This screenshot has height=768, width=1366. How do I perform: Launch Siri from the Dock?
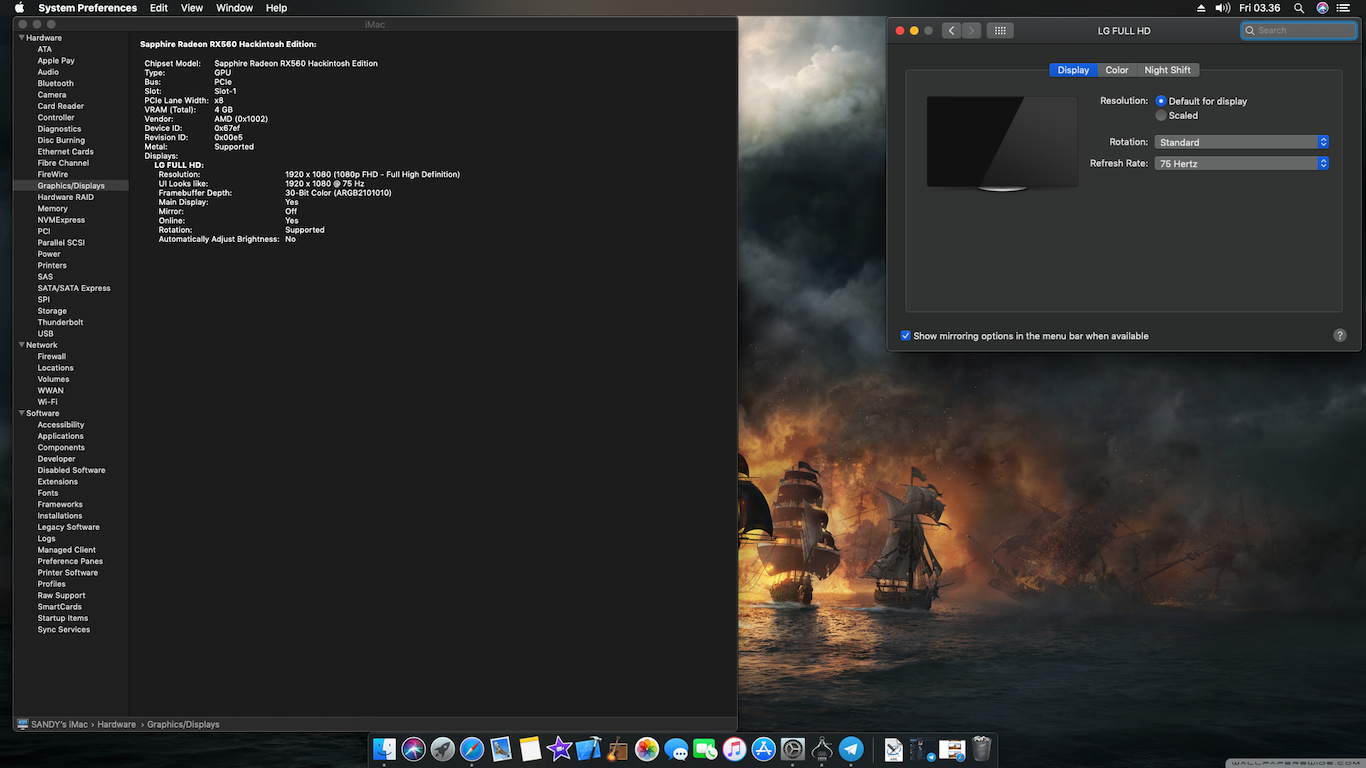[x=414, y=748]
